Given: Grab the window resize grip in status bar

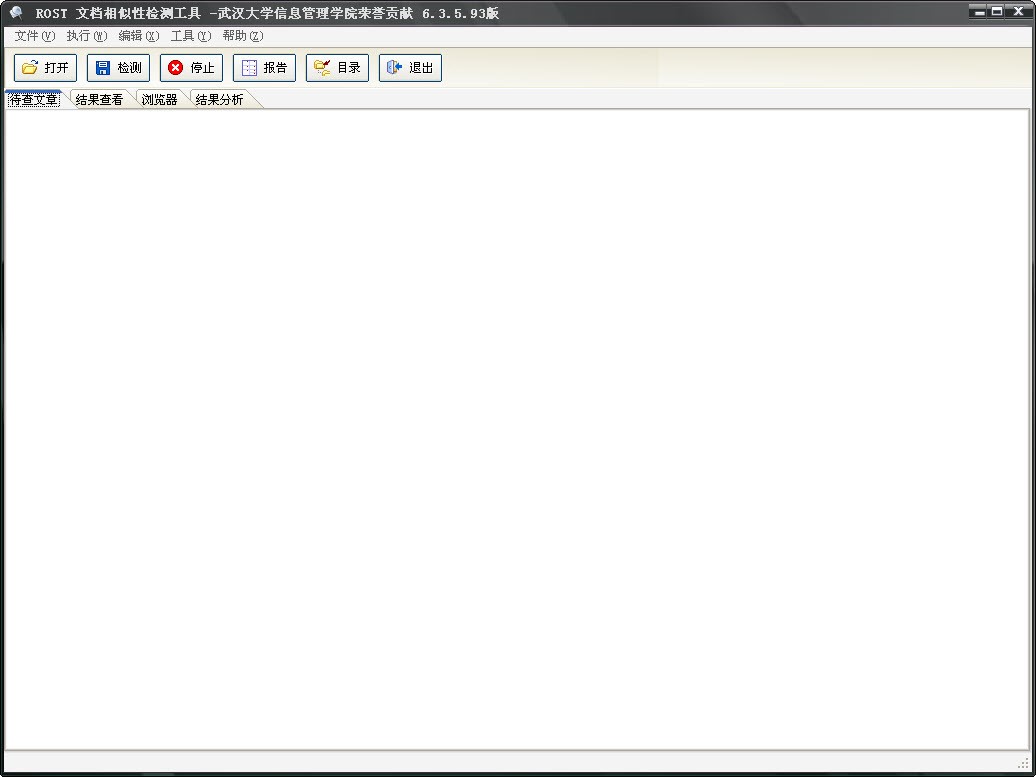Looking at the screenshot, I should click(x=1023, y=764).
